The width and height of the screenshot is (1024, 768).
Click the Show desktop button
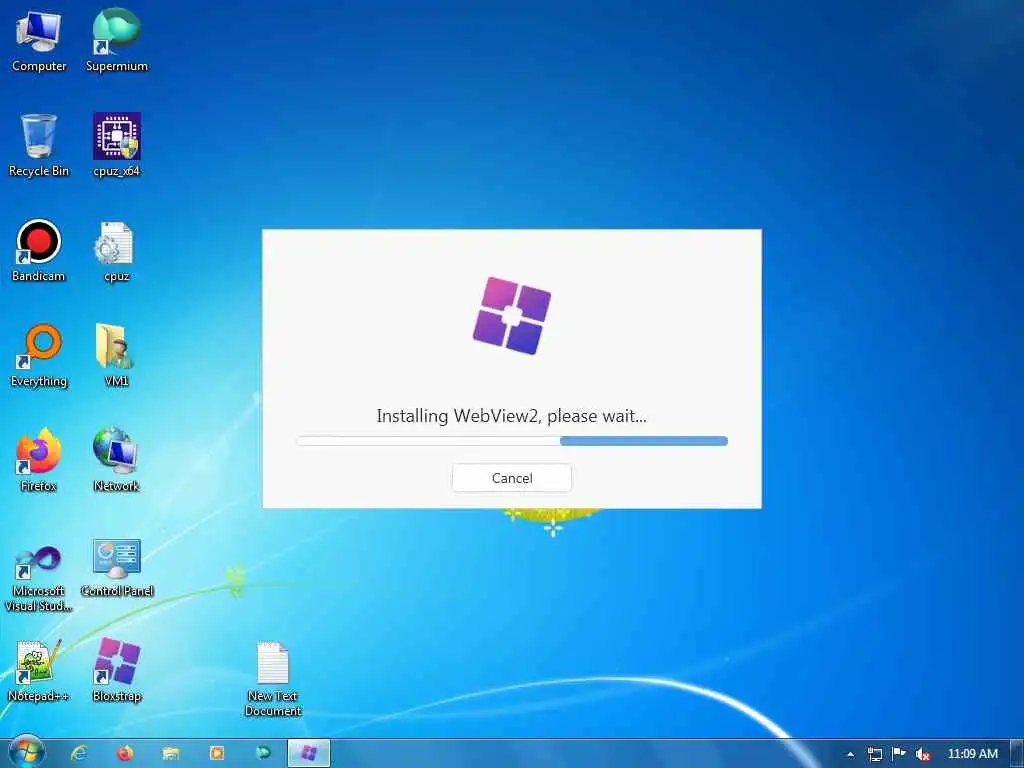pyautogui.click(x=1017, y=754)
